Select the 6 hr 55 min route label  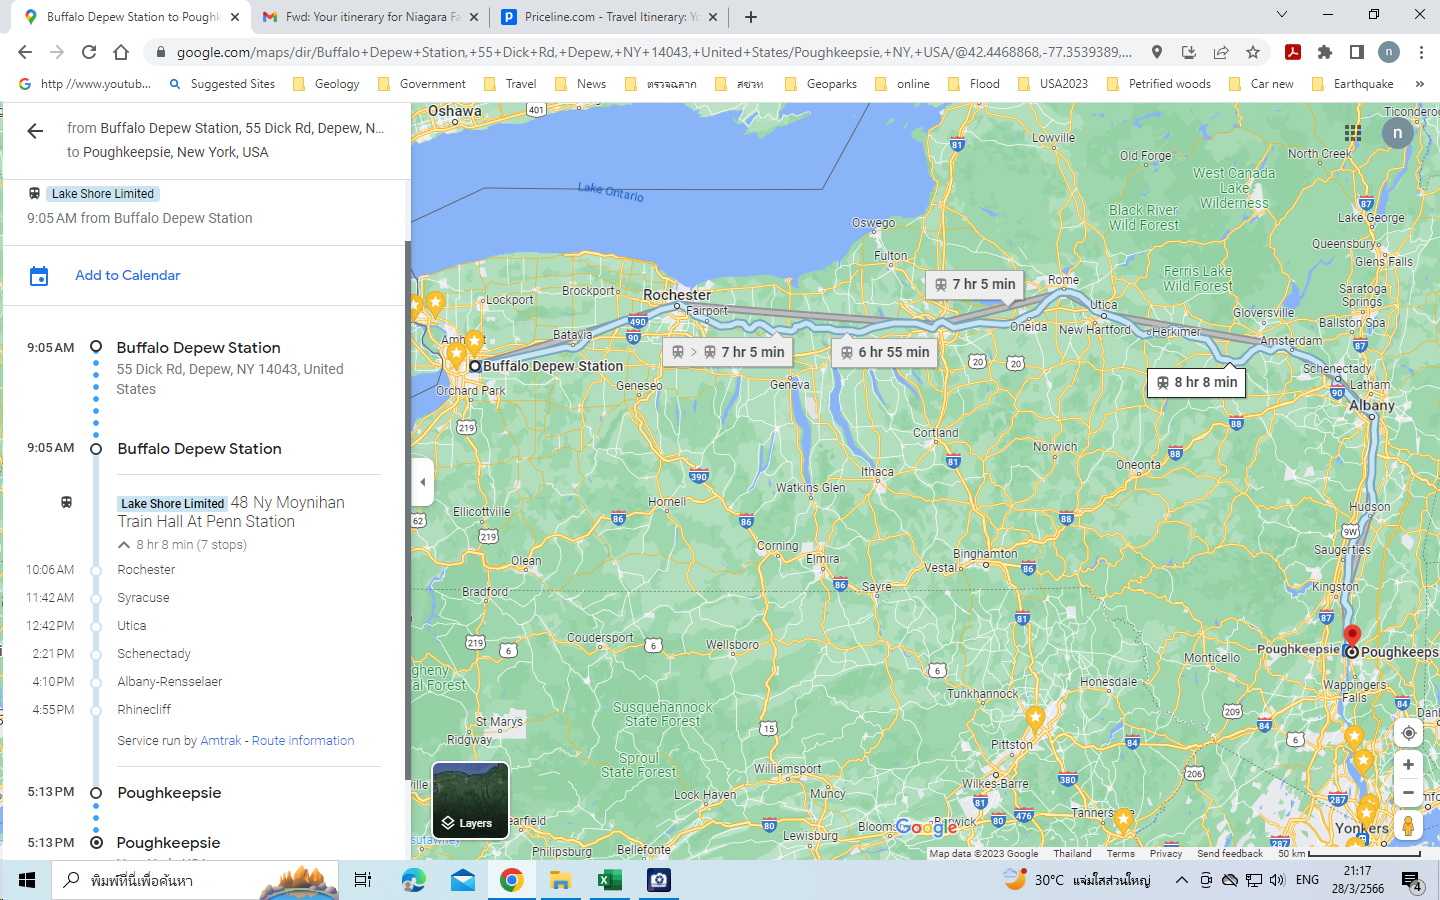[885, 352]
